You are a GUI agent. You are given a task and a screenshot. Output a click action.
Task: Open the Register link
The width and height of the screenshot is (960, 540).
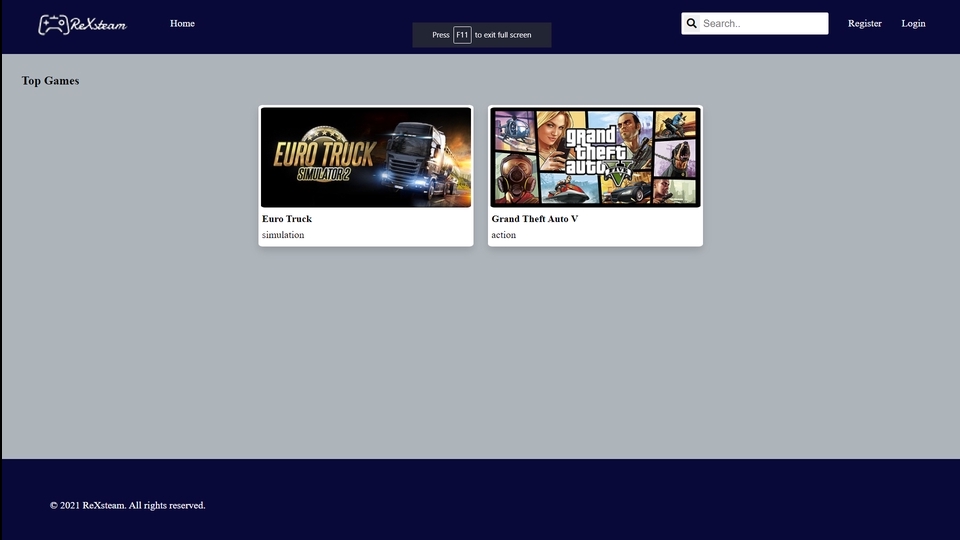pos(864,23)
